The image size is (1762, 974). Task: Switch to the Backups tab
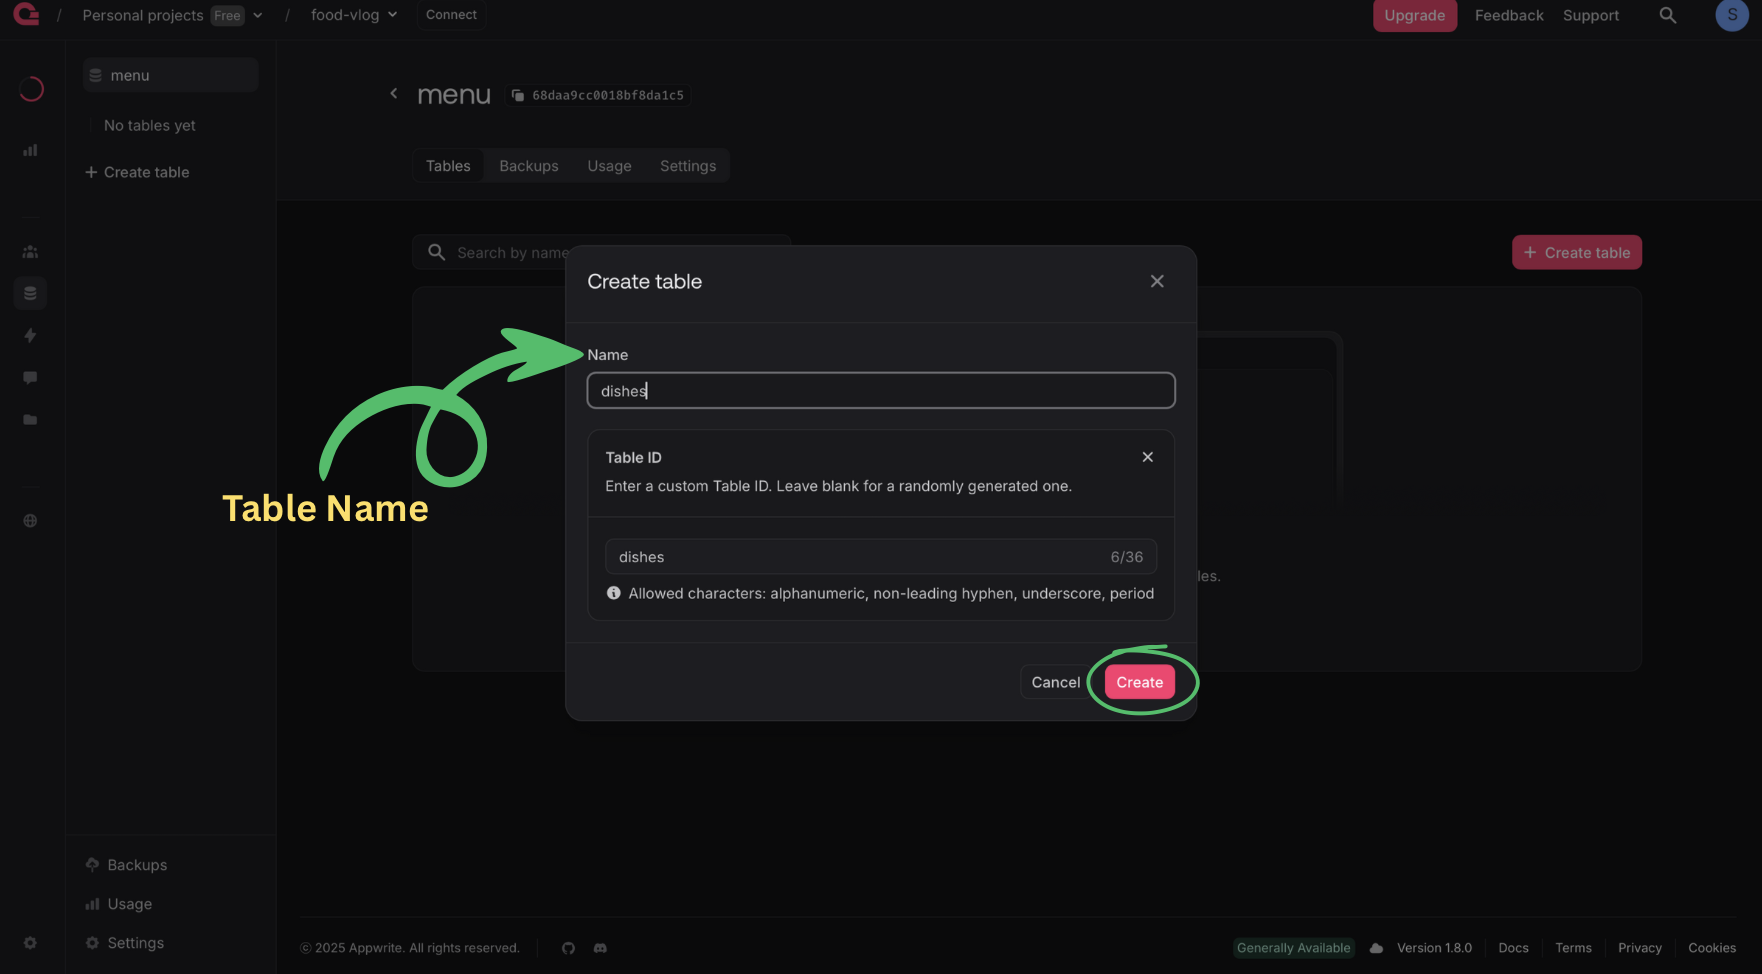[528, 165]
